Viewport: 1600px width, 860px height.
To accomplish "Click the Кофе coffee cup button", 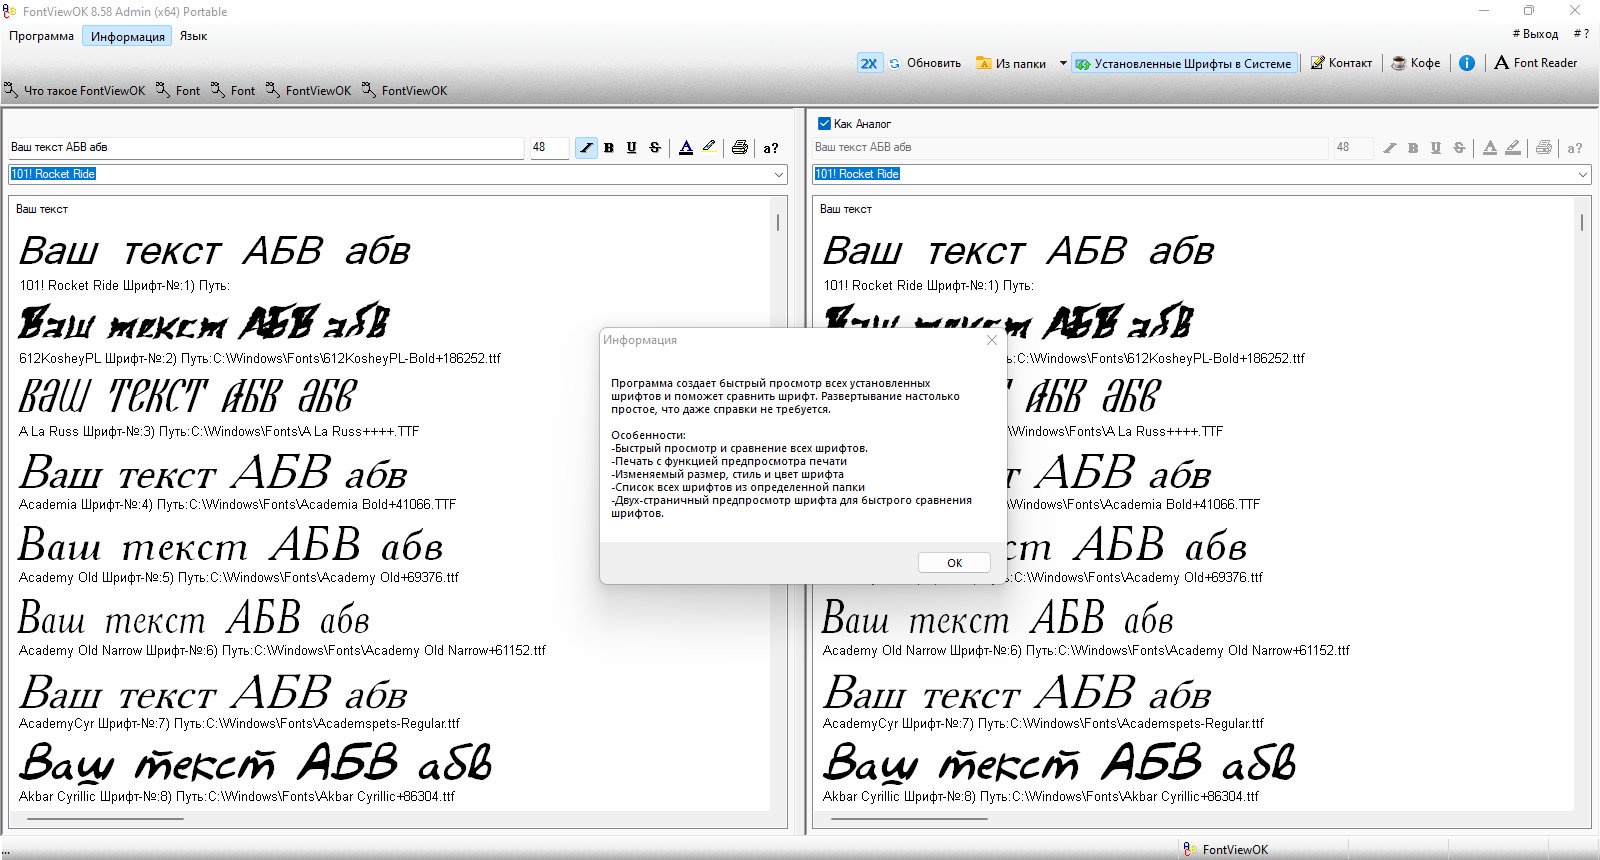I will click(1417, 63).
